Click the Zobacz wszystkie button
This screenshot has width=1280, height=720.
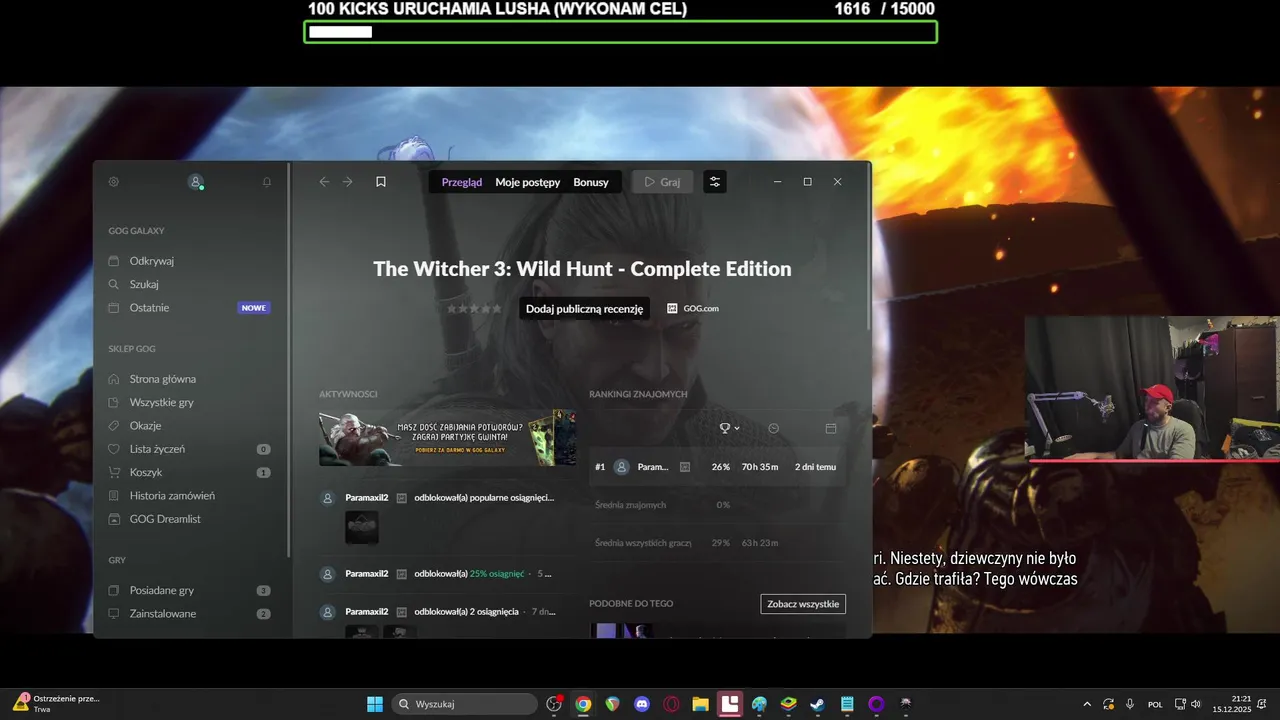click(803, 604)
